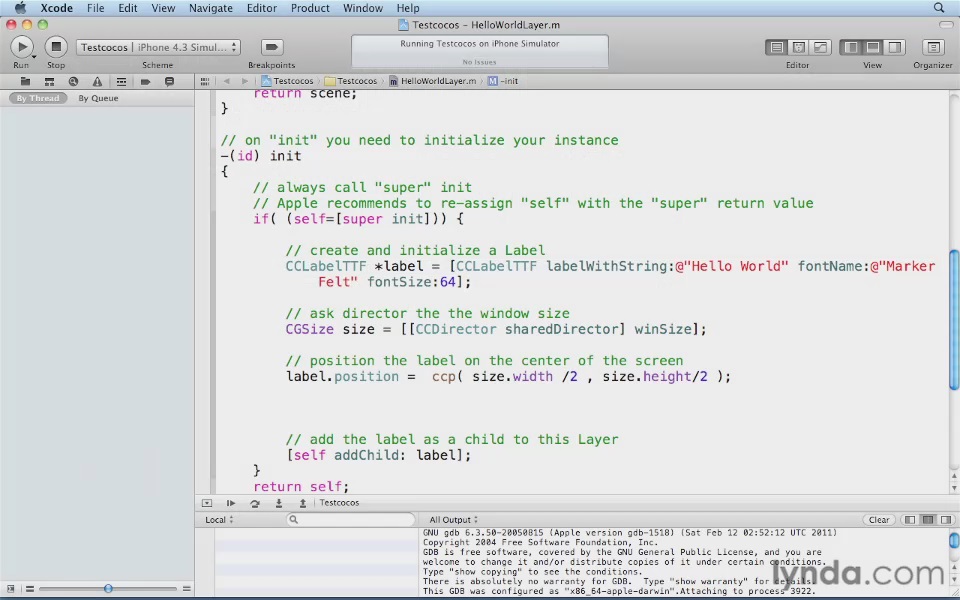960x600 pixels.
Task: Go forward in editor history
Action: (x=245, y=81)
